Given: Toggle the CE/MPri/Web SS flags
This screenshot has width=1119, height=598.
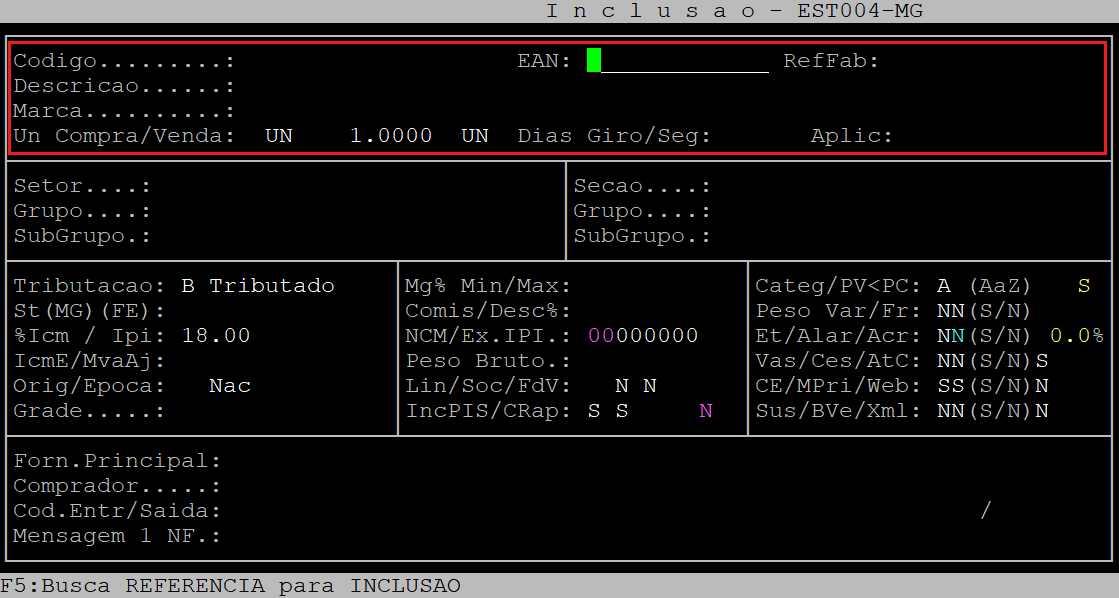Looking at the screenshot, I should coord(950,386).
